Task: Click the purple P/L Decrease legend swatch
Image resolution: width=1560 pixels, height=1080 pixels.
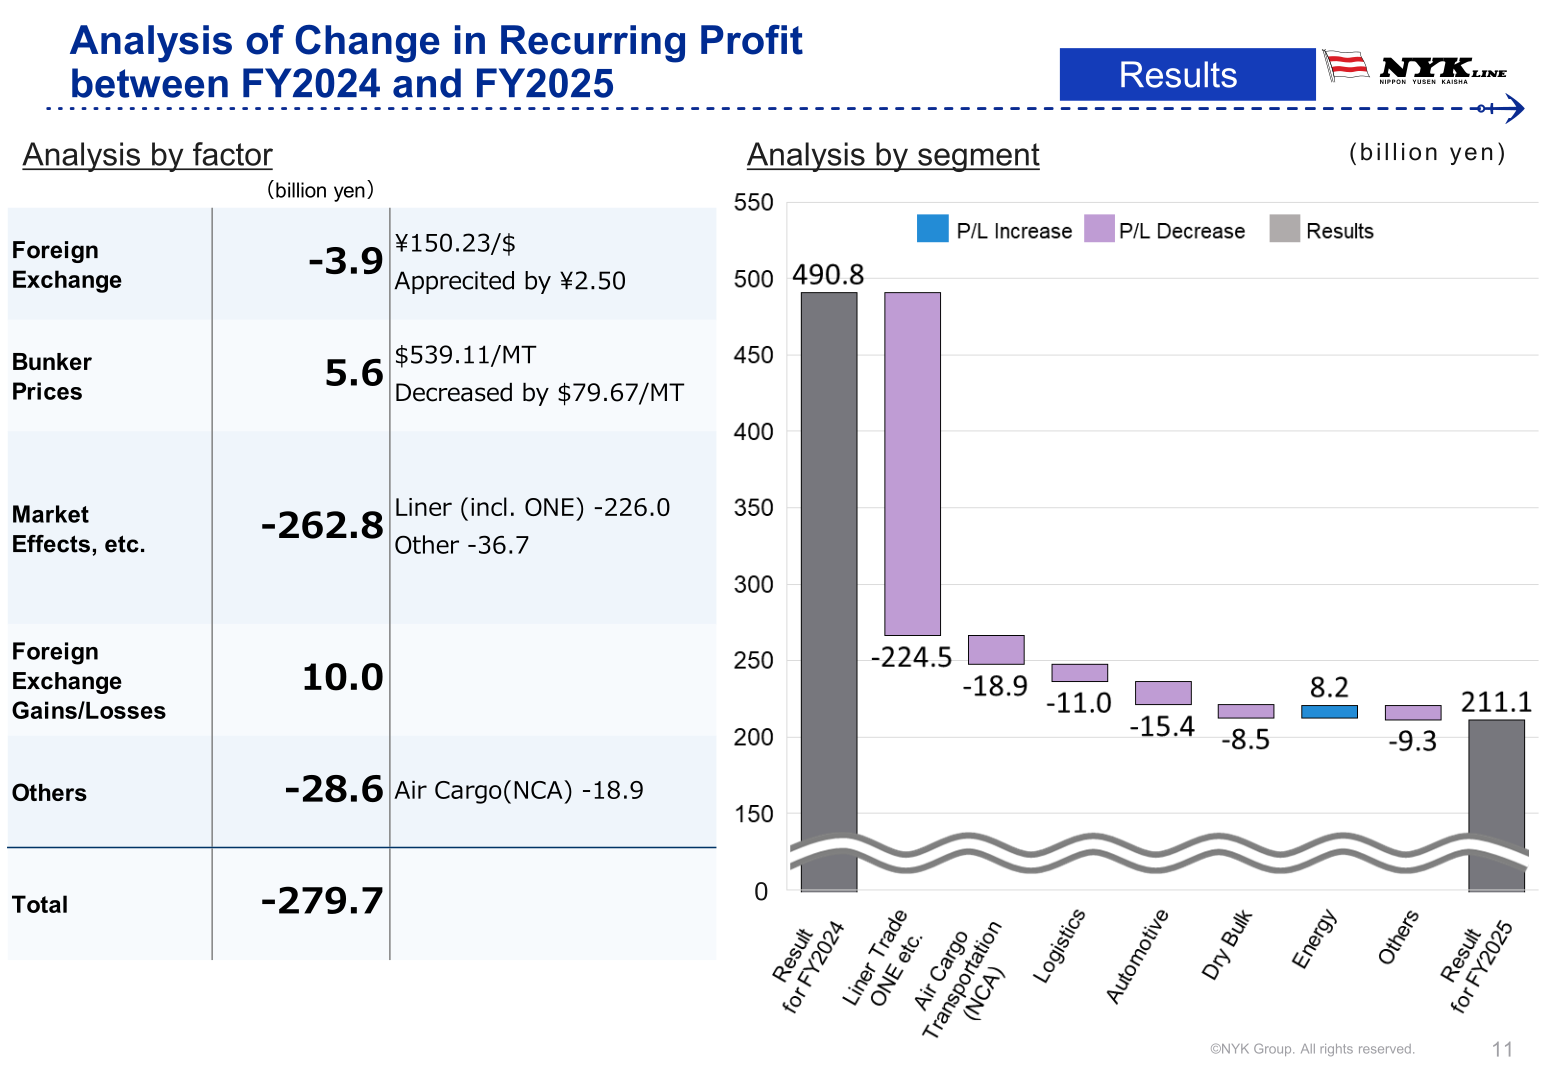Action: 1099,229
